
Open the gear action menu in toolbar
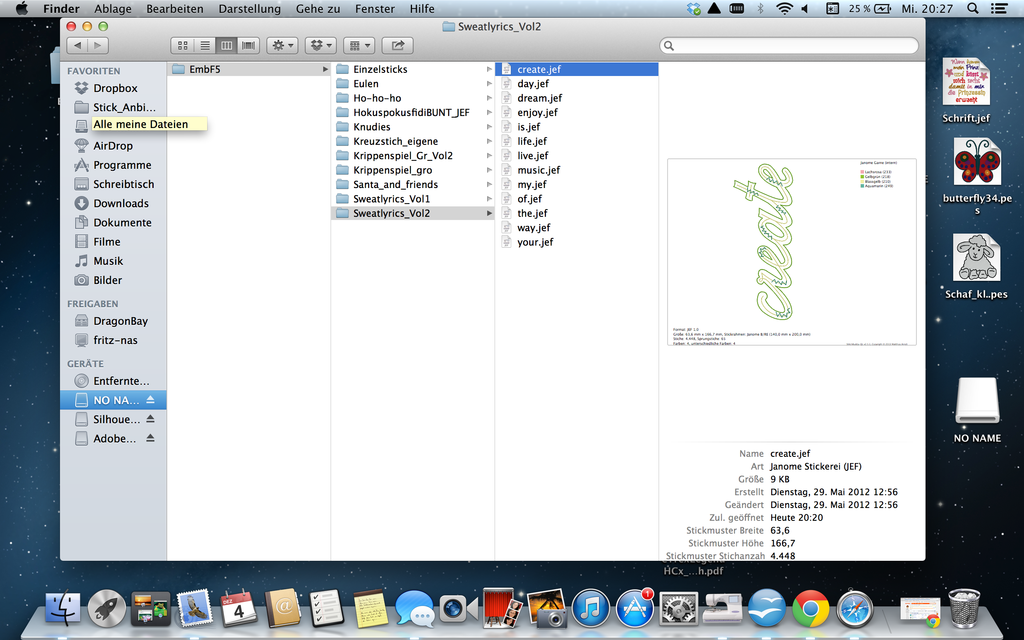283,45
